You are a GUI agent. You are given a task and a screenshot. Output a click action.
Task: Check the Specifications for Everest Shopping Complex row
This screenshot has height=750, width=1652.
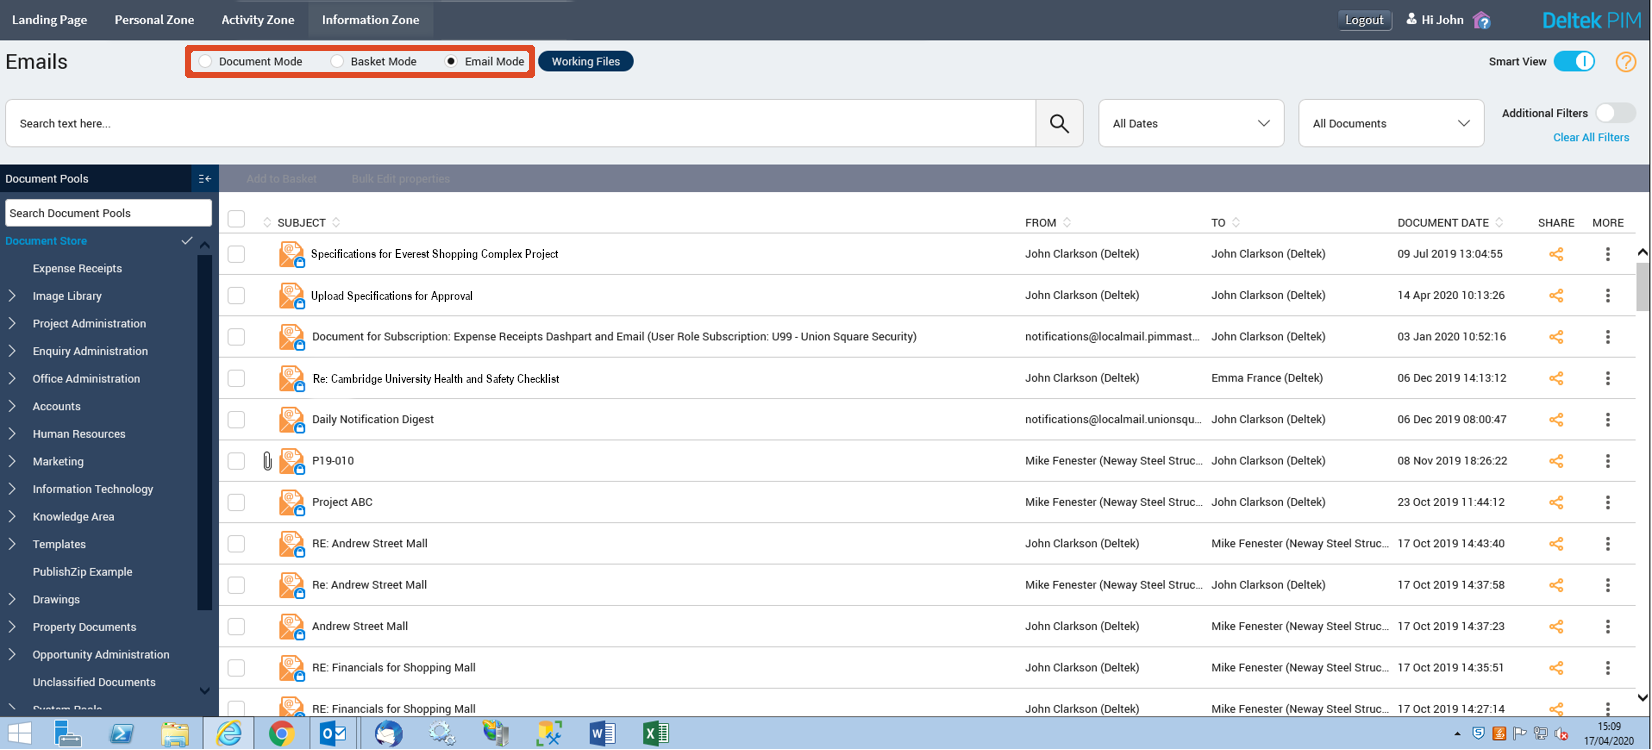[236, 254]
